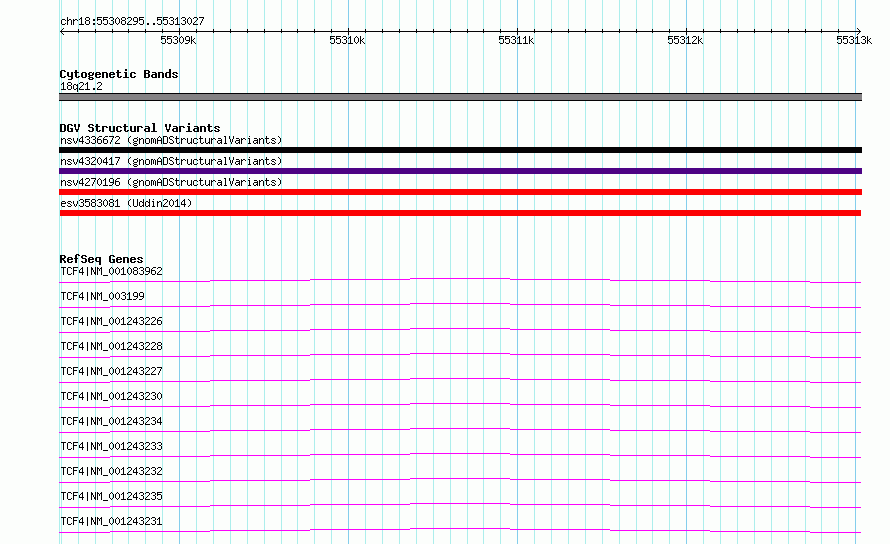Screen dimensions: 890x544
Task: Open variant label nsv4270196
Action: 171,182
